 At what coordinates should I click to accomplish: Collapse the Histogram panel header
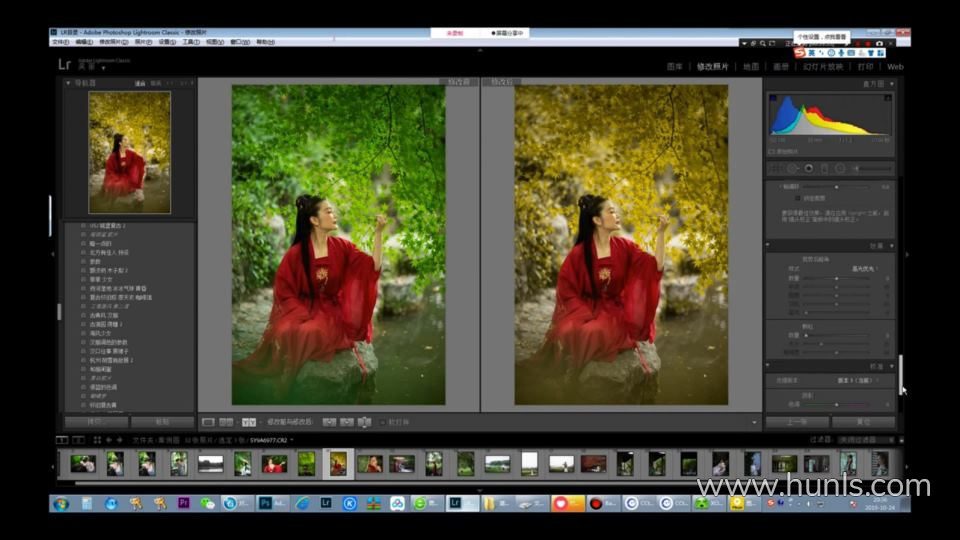click(891, 84)
